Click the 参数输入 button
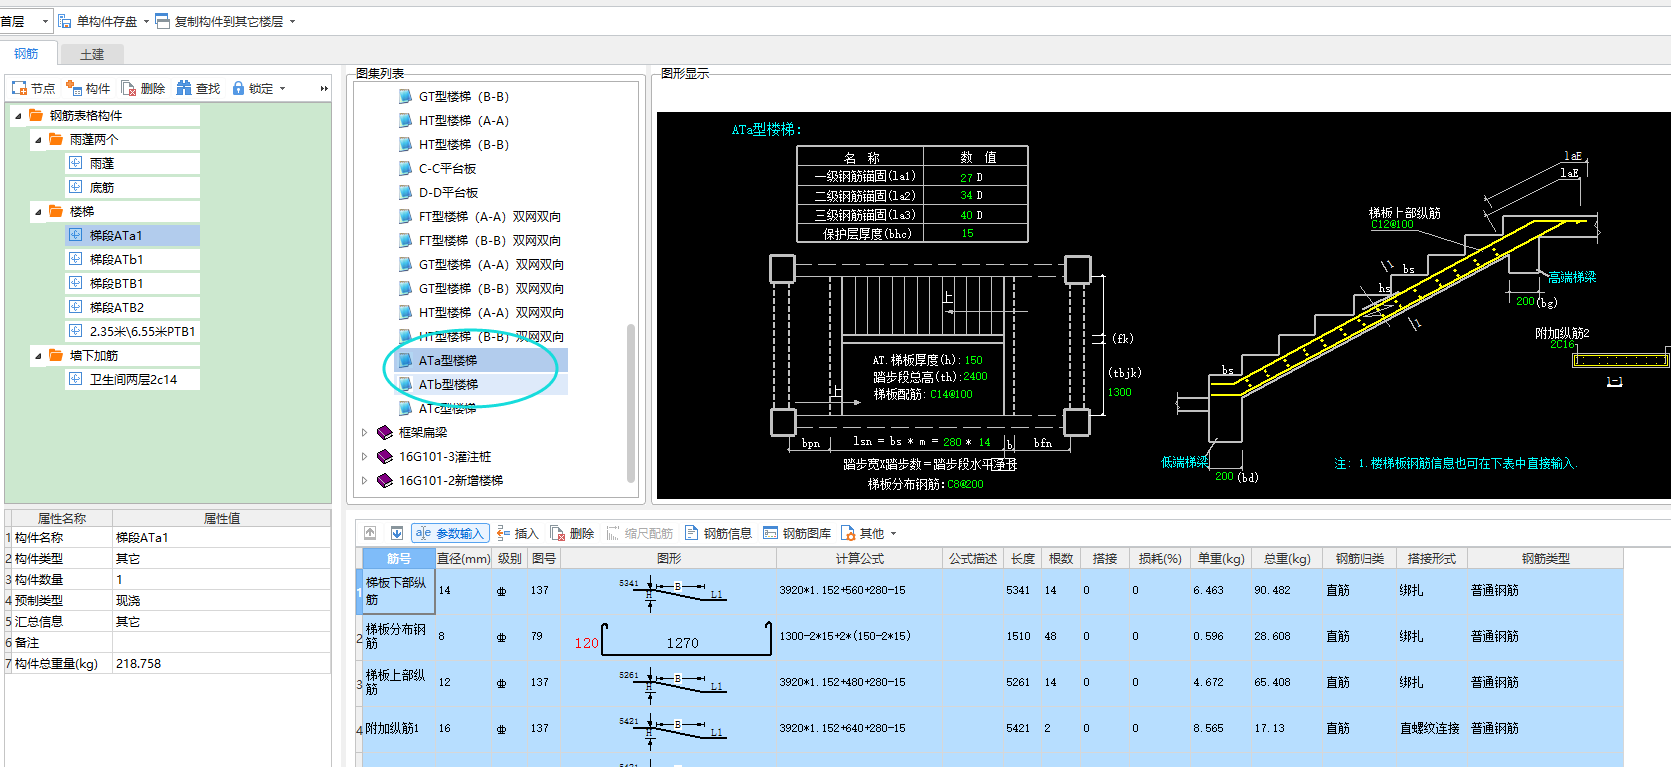This screenshot has width=1671, height=767. 451,533
